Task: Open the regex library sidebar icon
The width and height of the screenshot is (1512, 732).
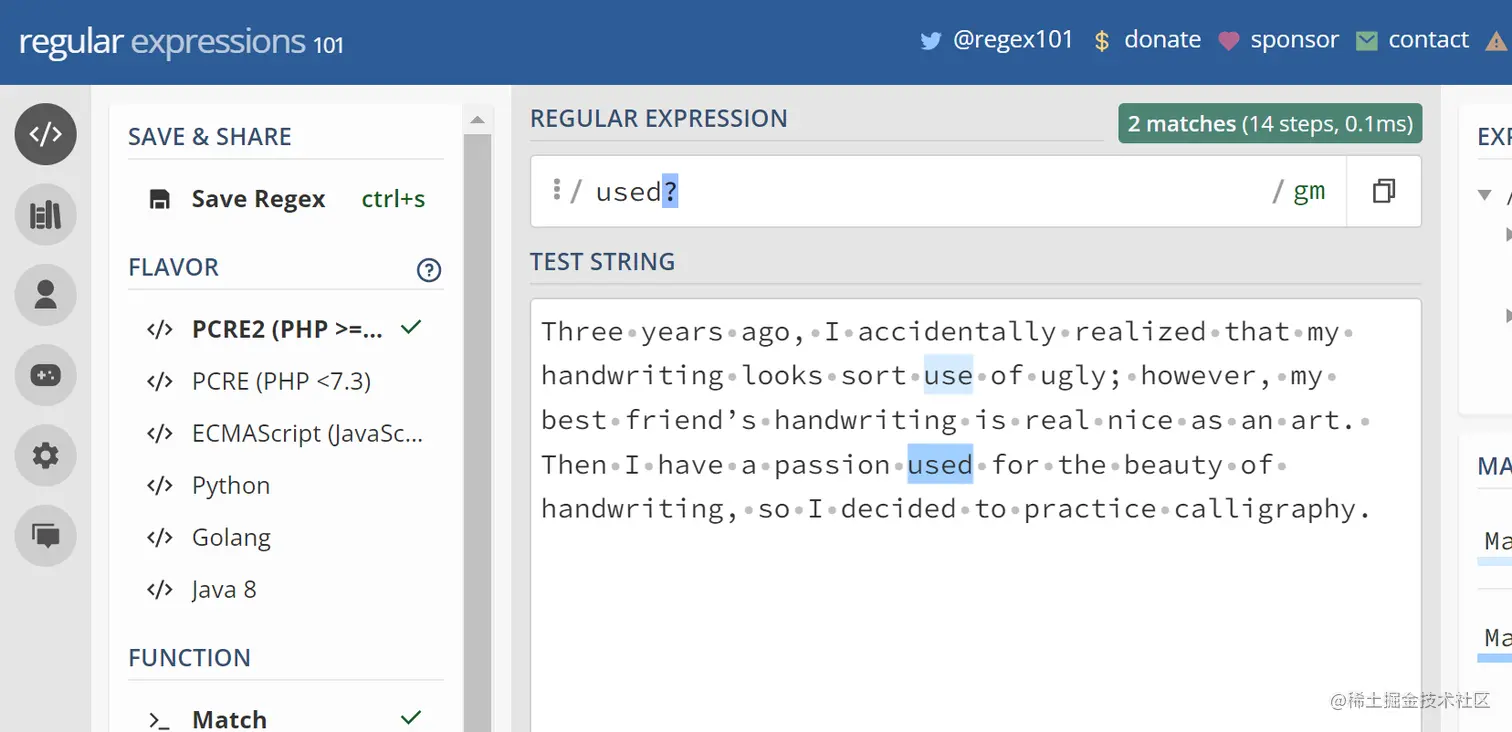Action: [x=45, y=215]
